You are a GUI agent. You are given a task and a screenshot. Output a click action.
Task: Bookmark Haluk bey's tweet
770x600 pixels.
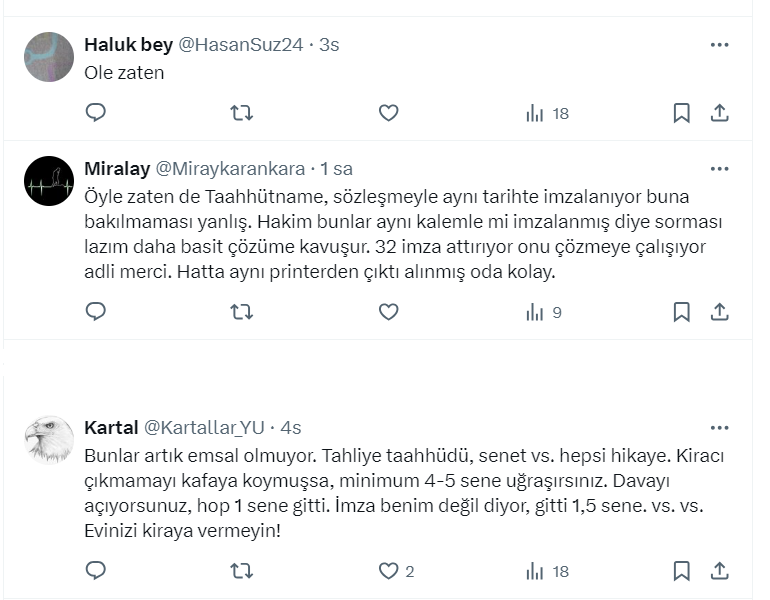[681, 113]
